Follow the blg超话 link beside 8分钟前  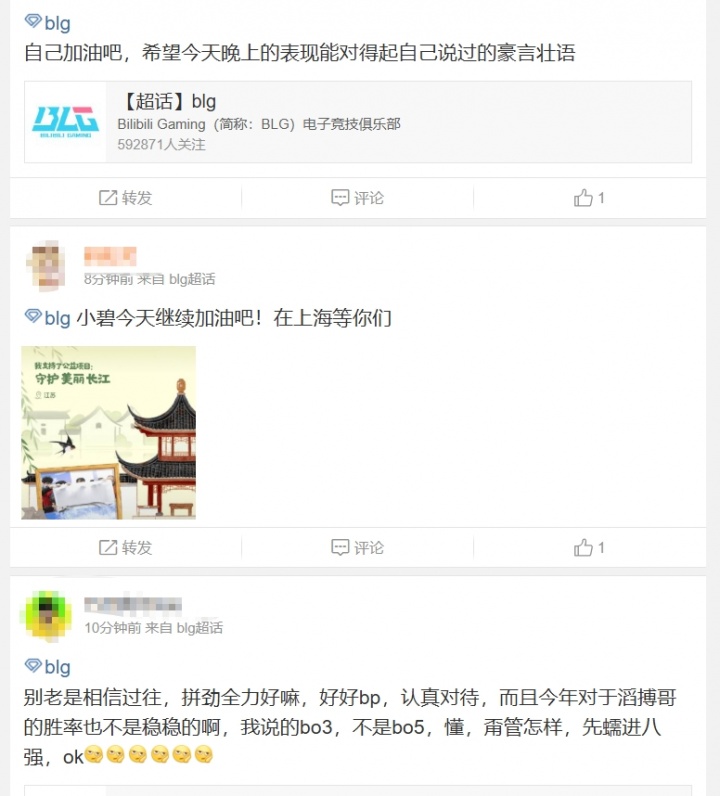pos(192,279)
